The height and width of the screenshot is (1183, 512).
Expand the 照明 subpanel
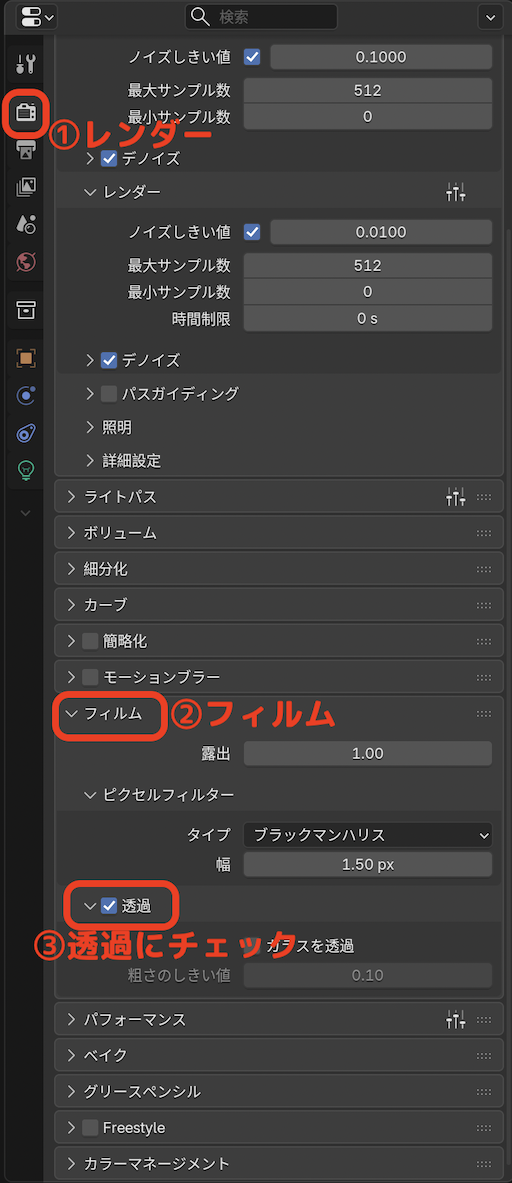(x=90, y=428)
